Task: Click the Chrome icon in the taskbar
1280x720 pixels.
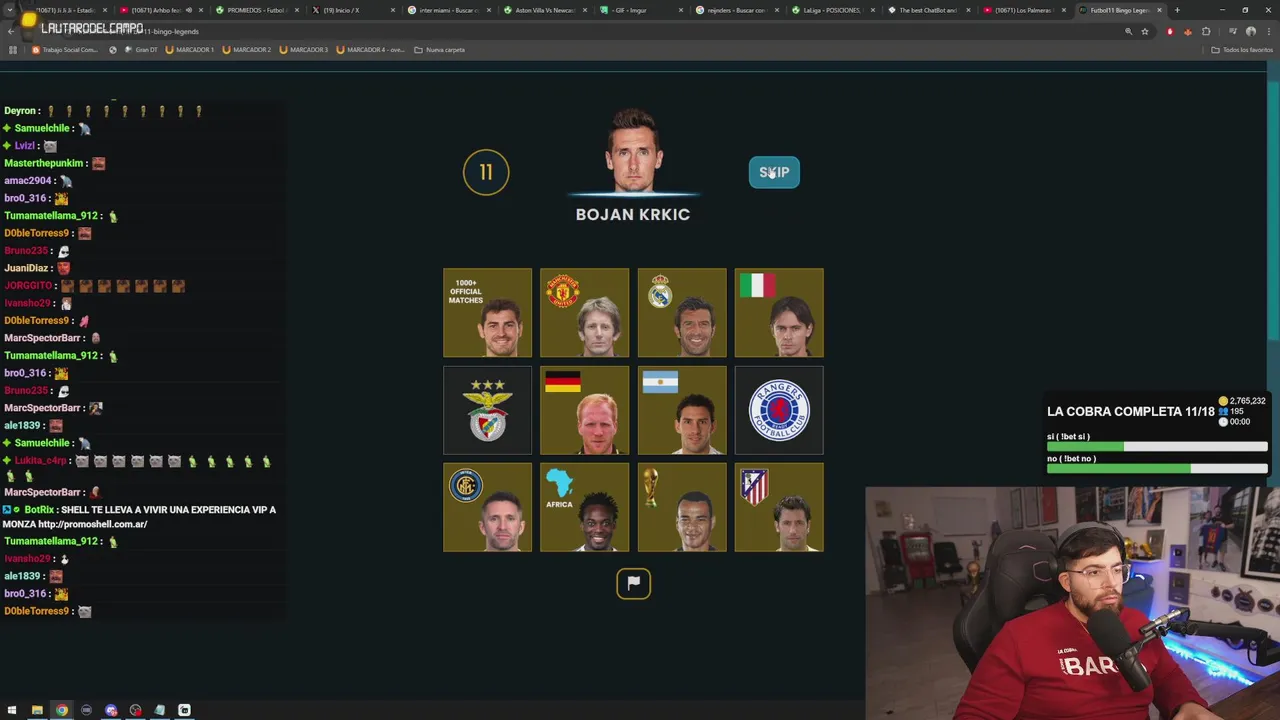Action: coord(62,710)
